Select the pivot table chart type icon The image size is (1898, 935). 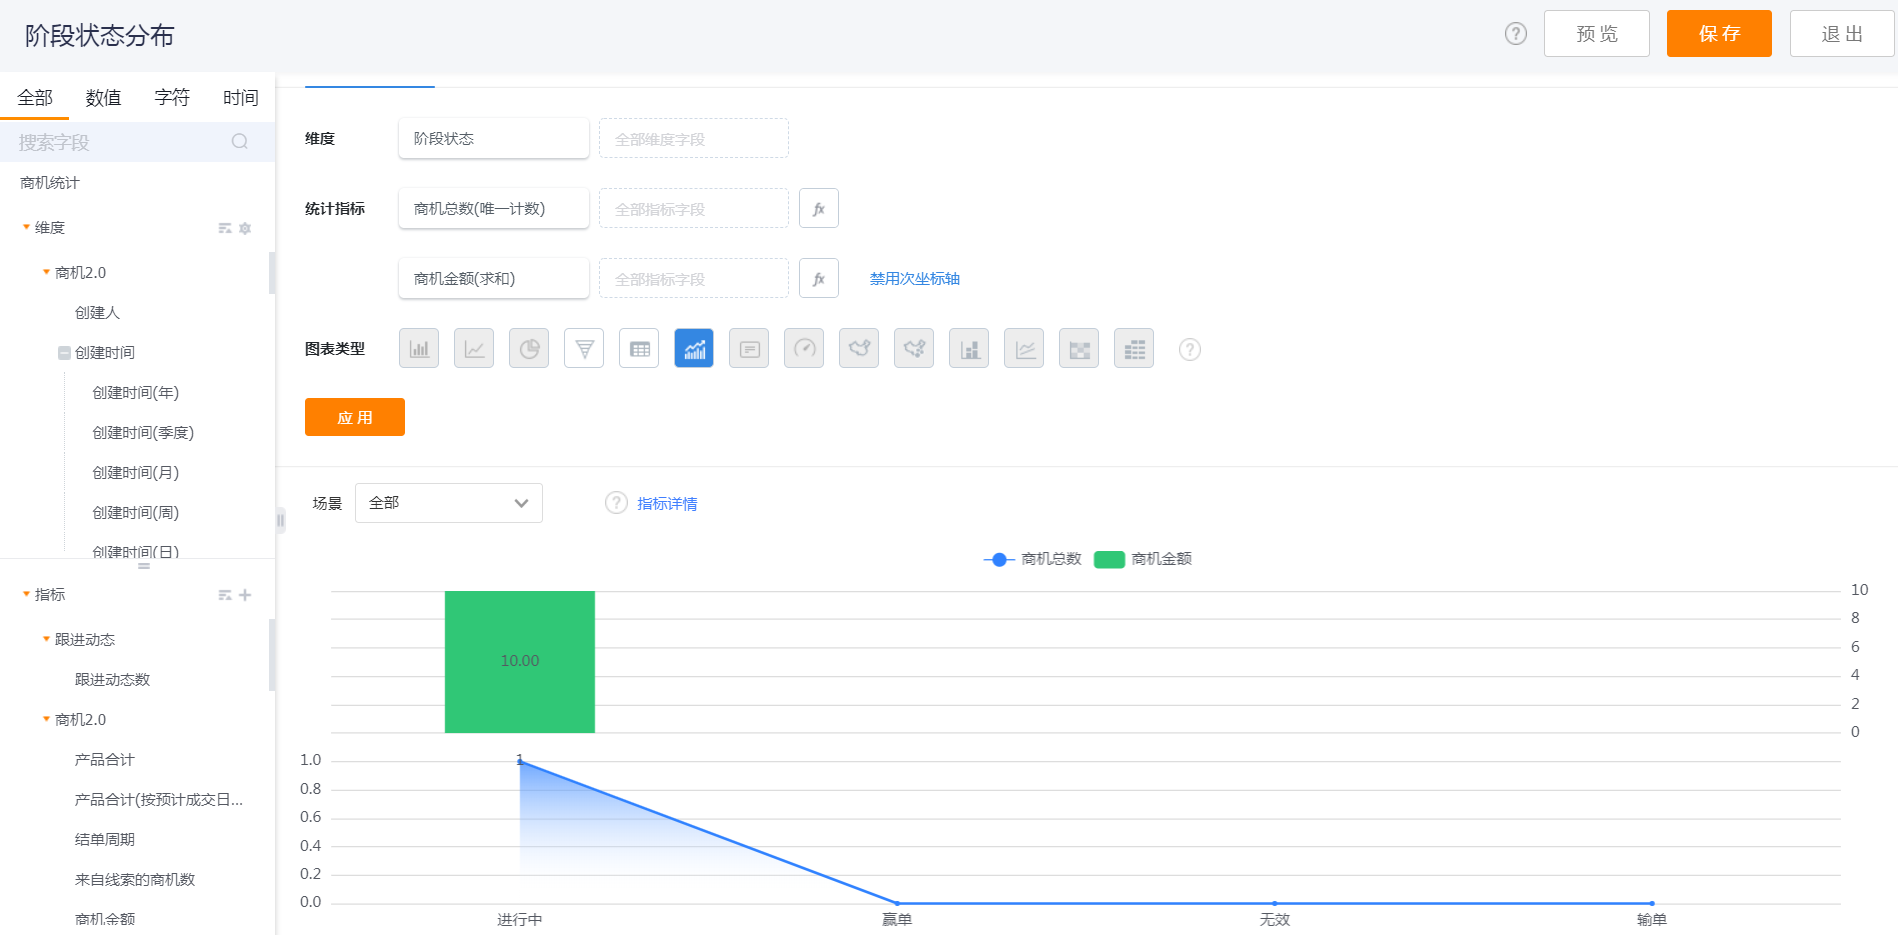pyautogui.click(x=1134, y=349)
